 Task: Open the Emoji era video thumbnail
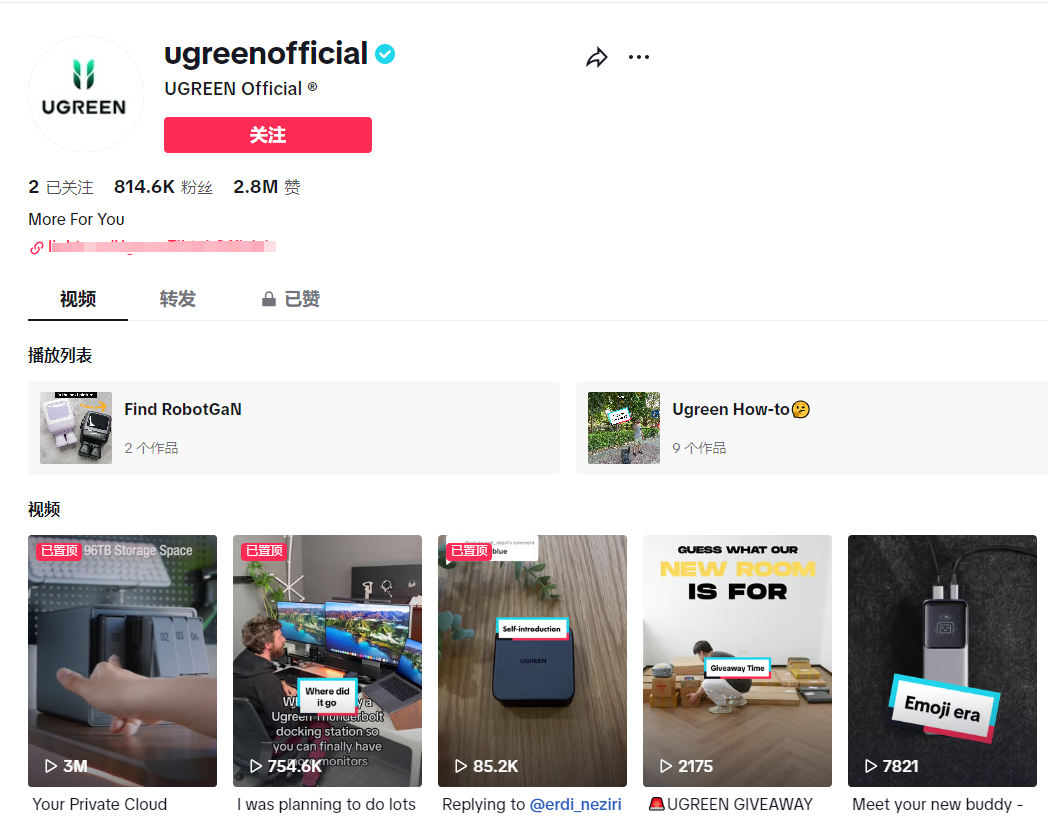coord(942,660)
